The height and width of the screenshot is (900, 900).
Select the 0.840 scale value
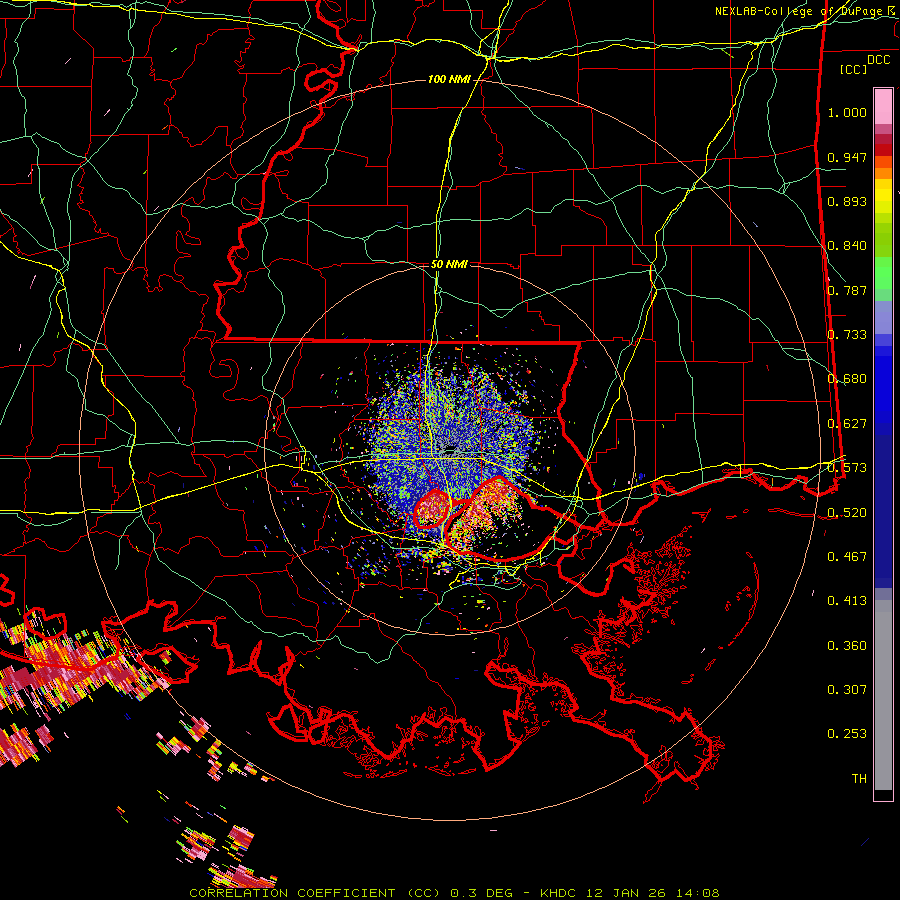(x=847, y=246)
